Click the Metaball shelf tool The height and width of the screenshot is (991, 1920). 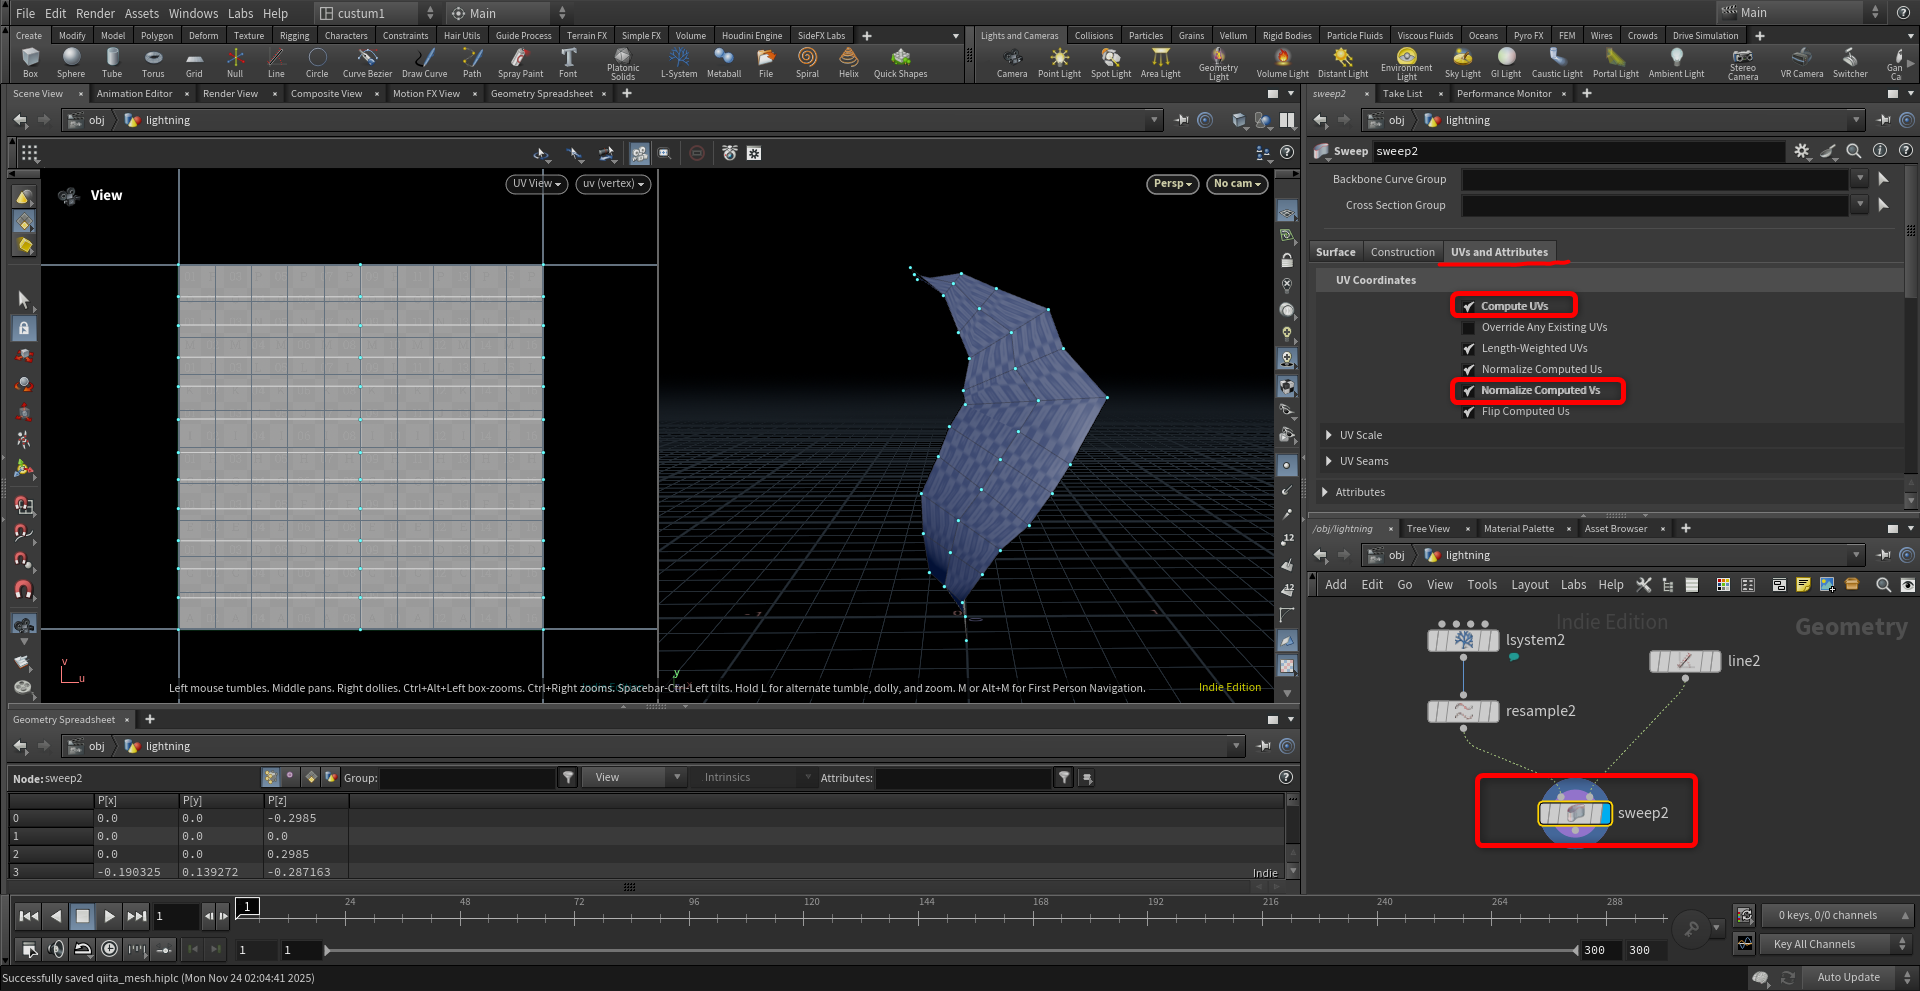(x=723, y=62)
